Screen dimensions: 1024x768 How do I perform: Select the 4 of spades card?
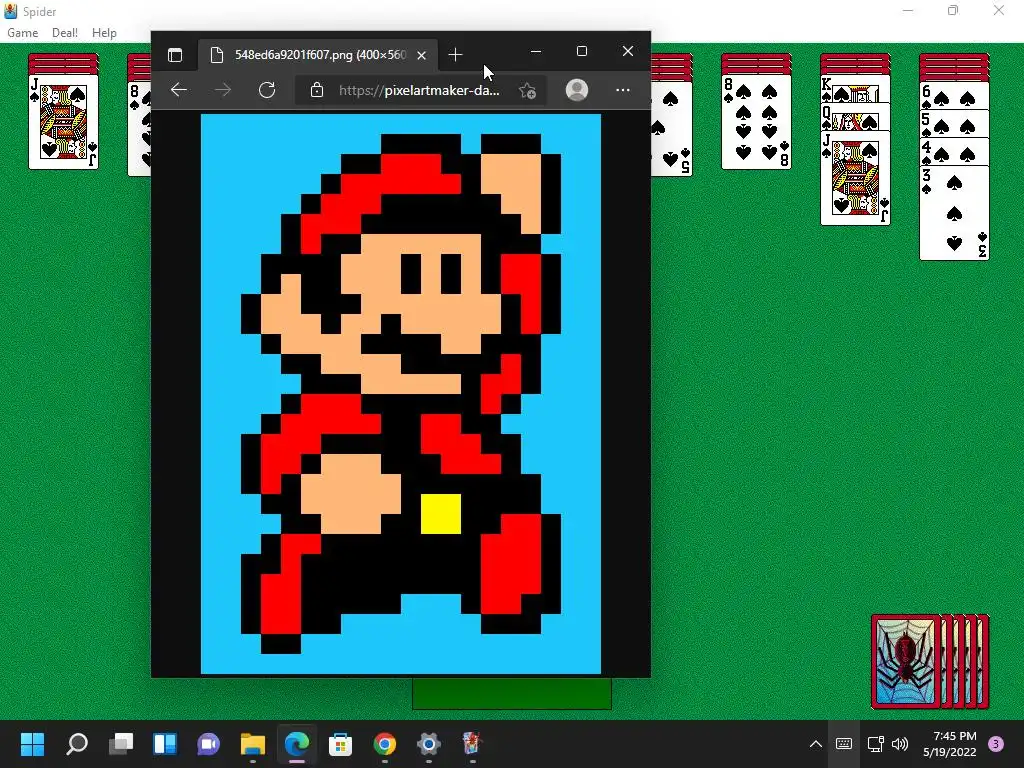coord(954,151)
